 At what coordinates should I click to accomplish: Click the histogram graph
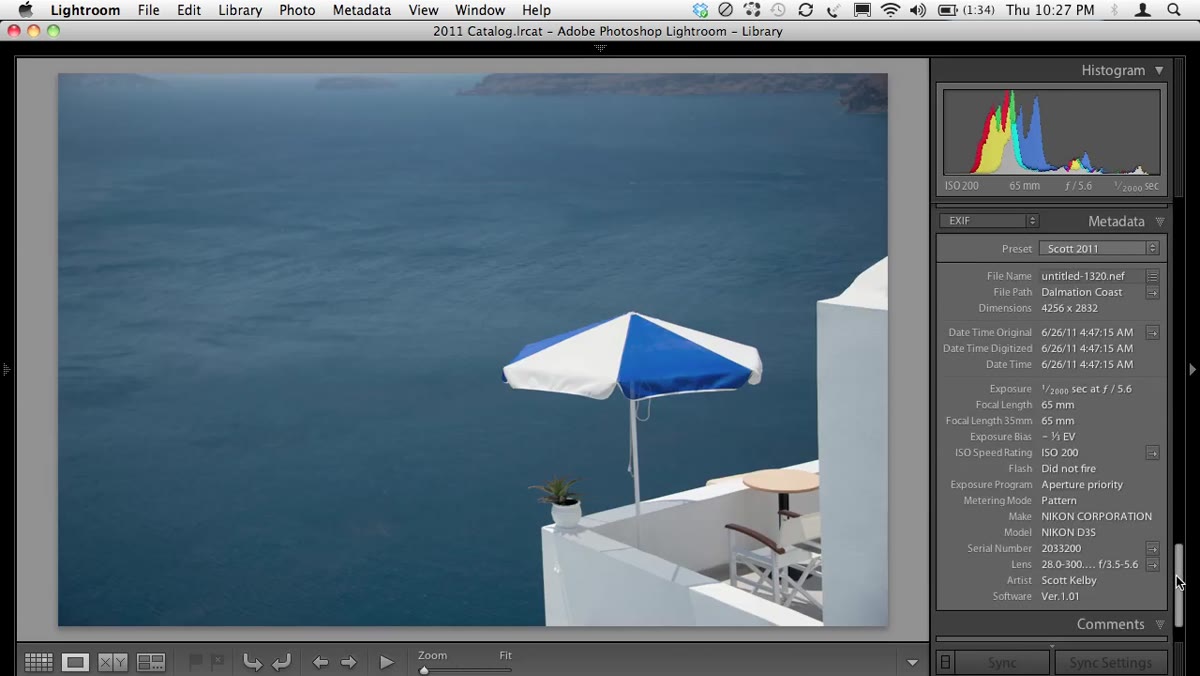(x=1052, y=132)
